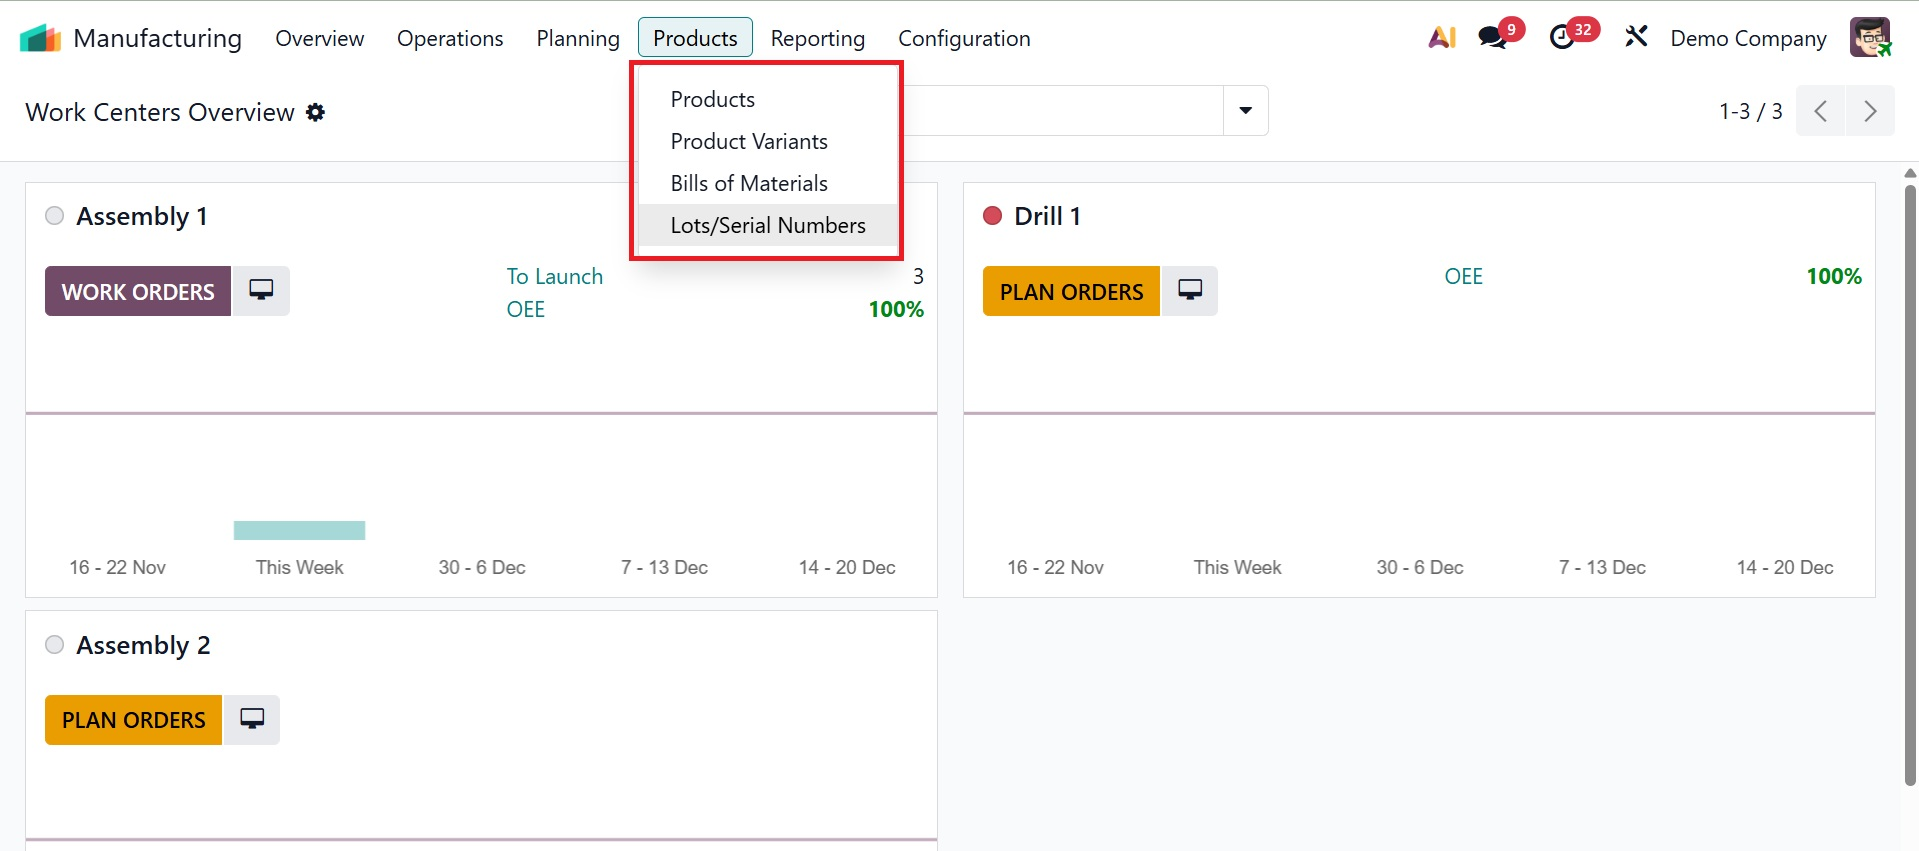Expand the search options dropdown arrow
This screenshot has width=1919, height=851.
tap(1245, 111)
